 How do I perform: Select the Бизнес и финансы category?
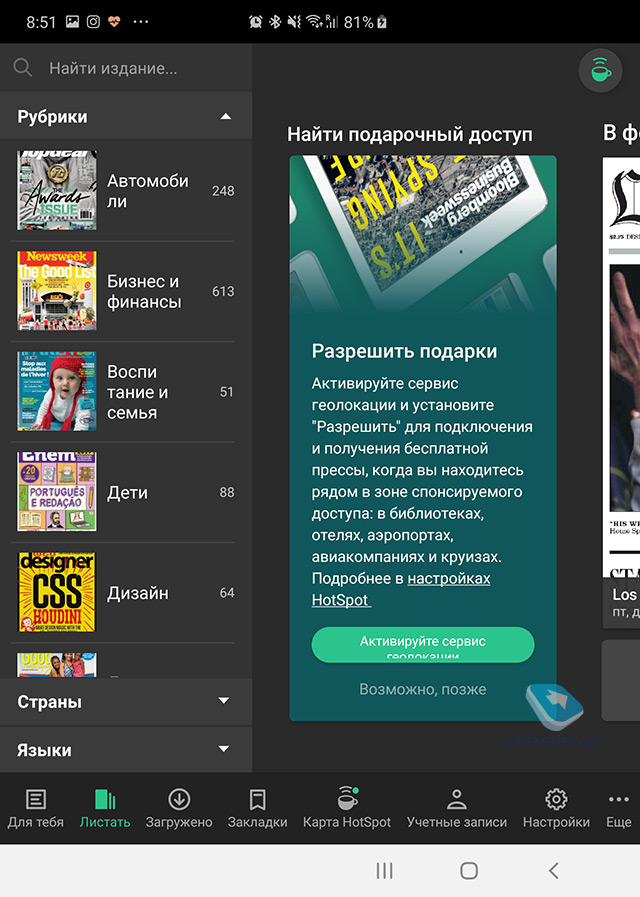(x=144, y=291)
